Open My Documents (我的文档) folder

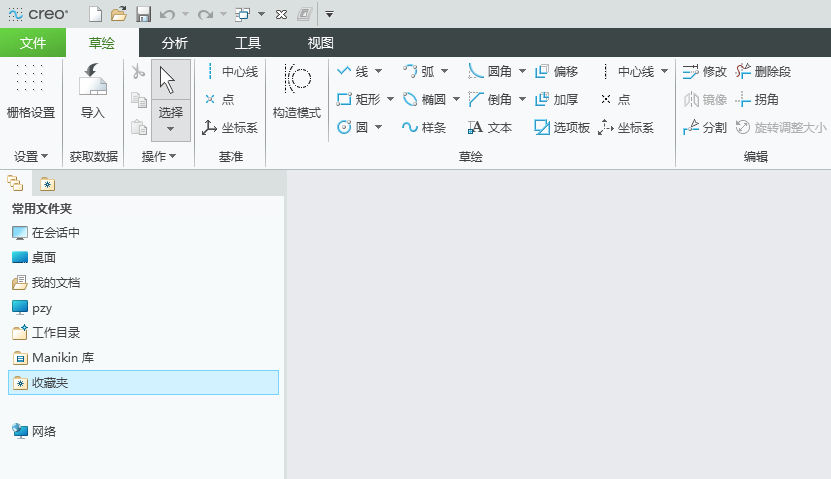click(x=46, y=282)
